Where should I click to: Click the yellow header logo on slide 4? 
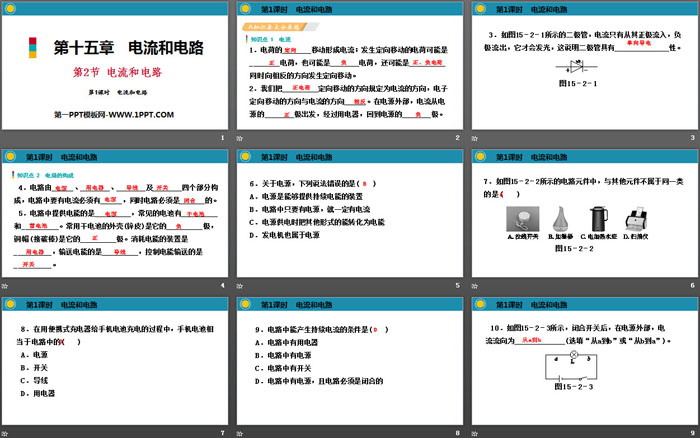pyautogui.click(x=12, y=156)
